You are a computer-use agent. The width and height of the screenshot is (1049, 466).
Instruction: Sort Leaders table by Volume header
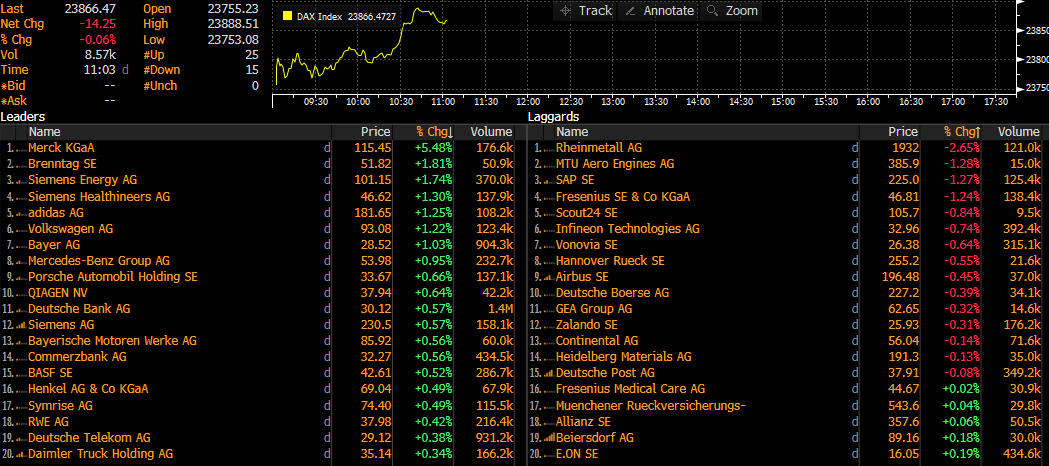[x=491, y=132]
